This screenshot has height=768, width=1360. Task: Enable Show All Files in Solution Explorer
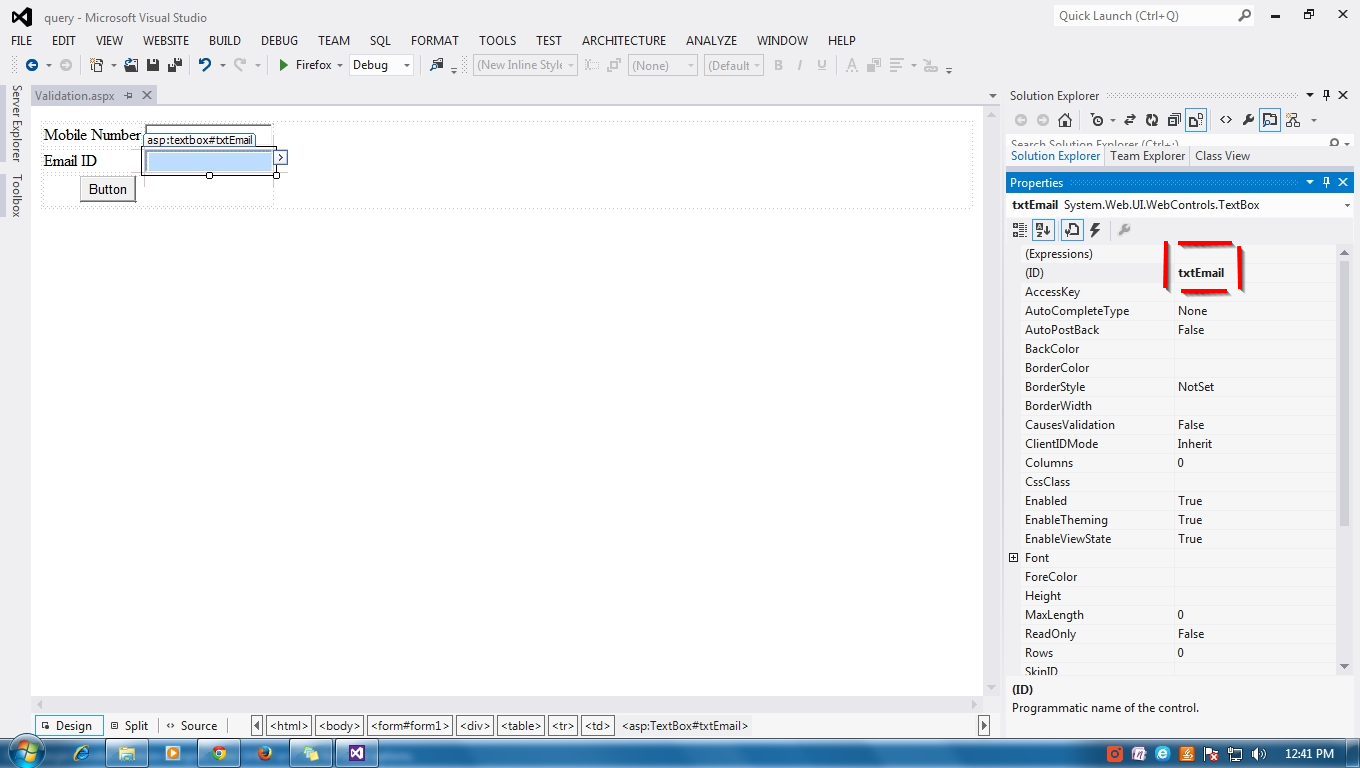(x=1197, y=119)
